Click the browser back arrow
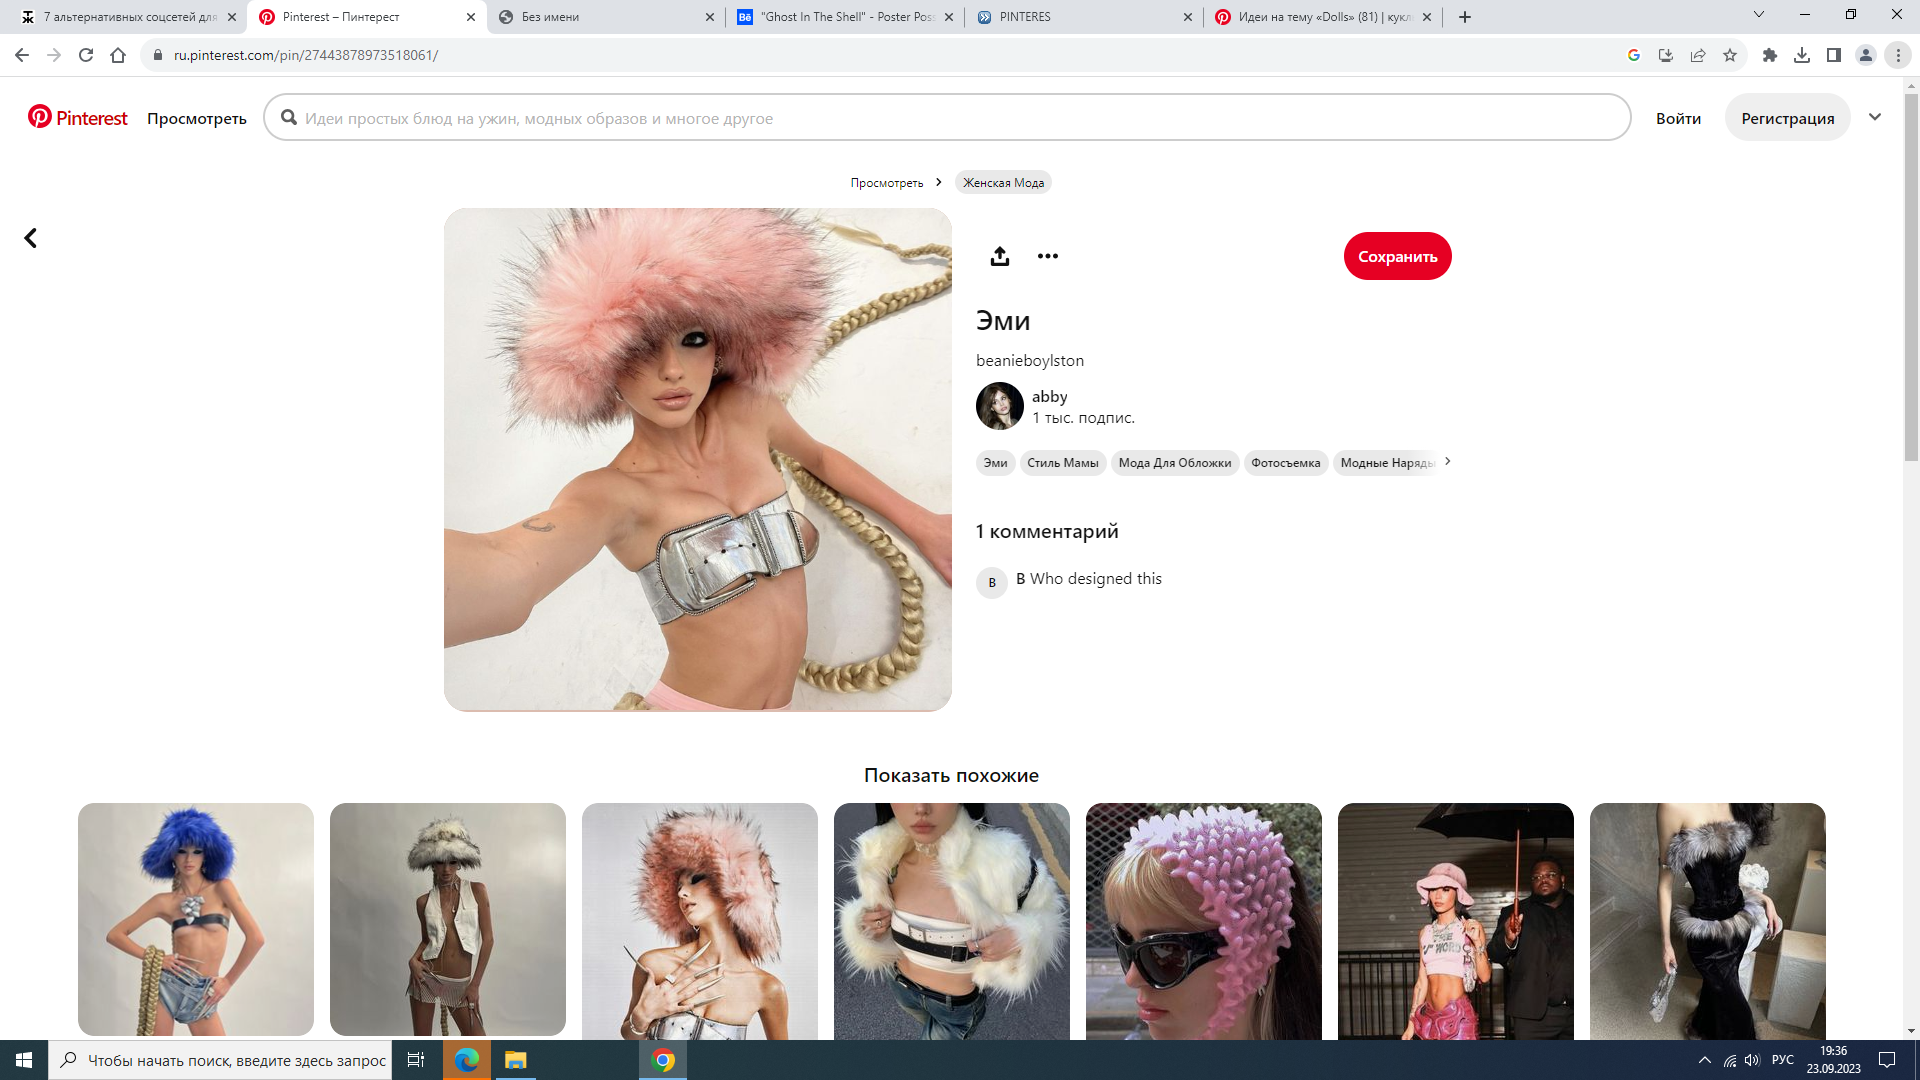This screenshot has width=1920, height=1080. point(22,55)
